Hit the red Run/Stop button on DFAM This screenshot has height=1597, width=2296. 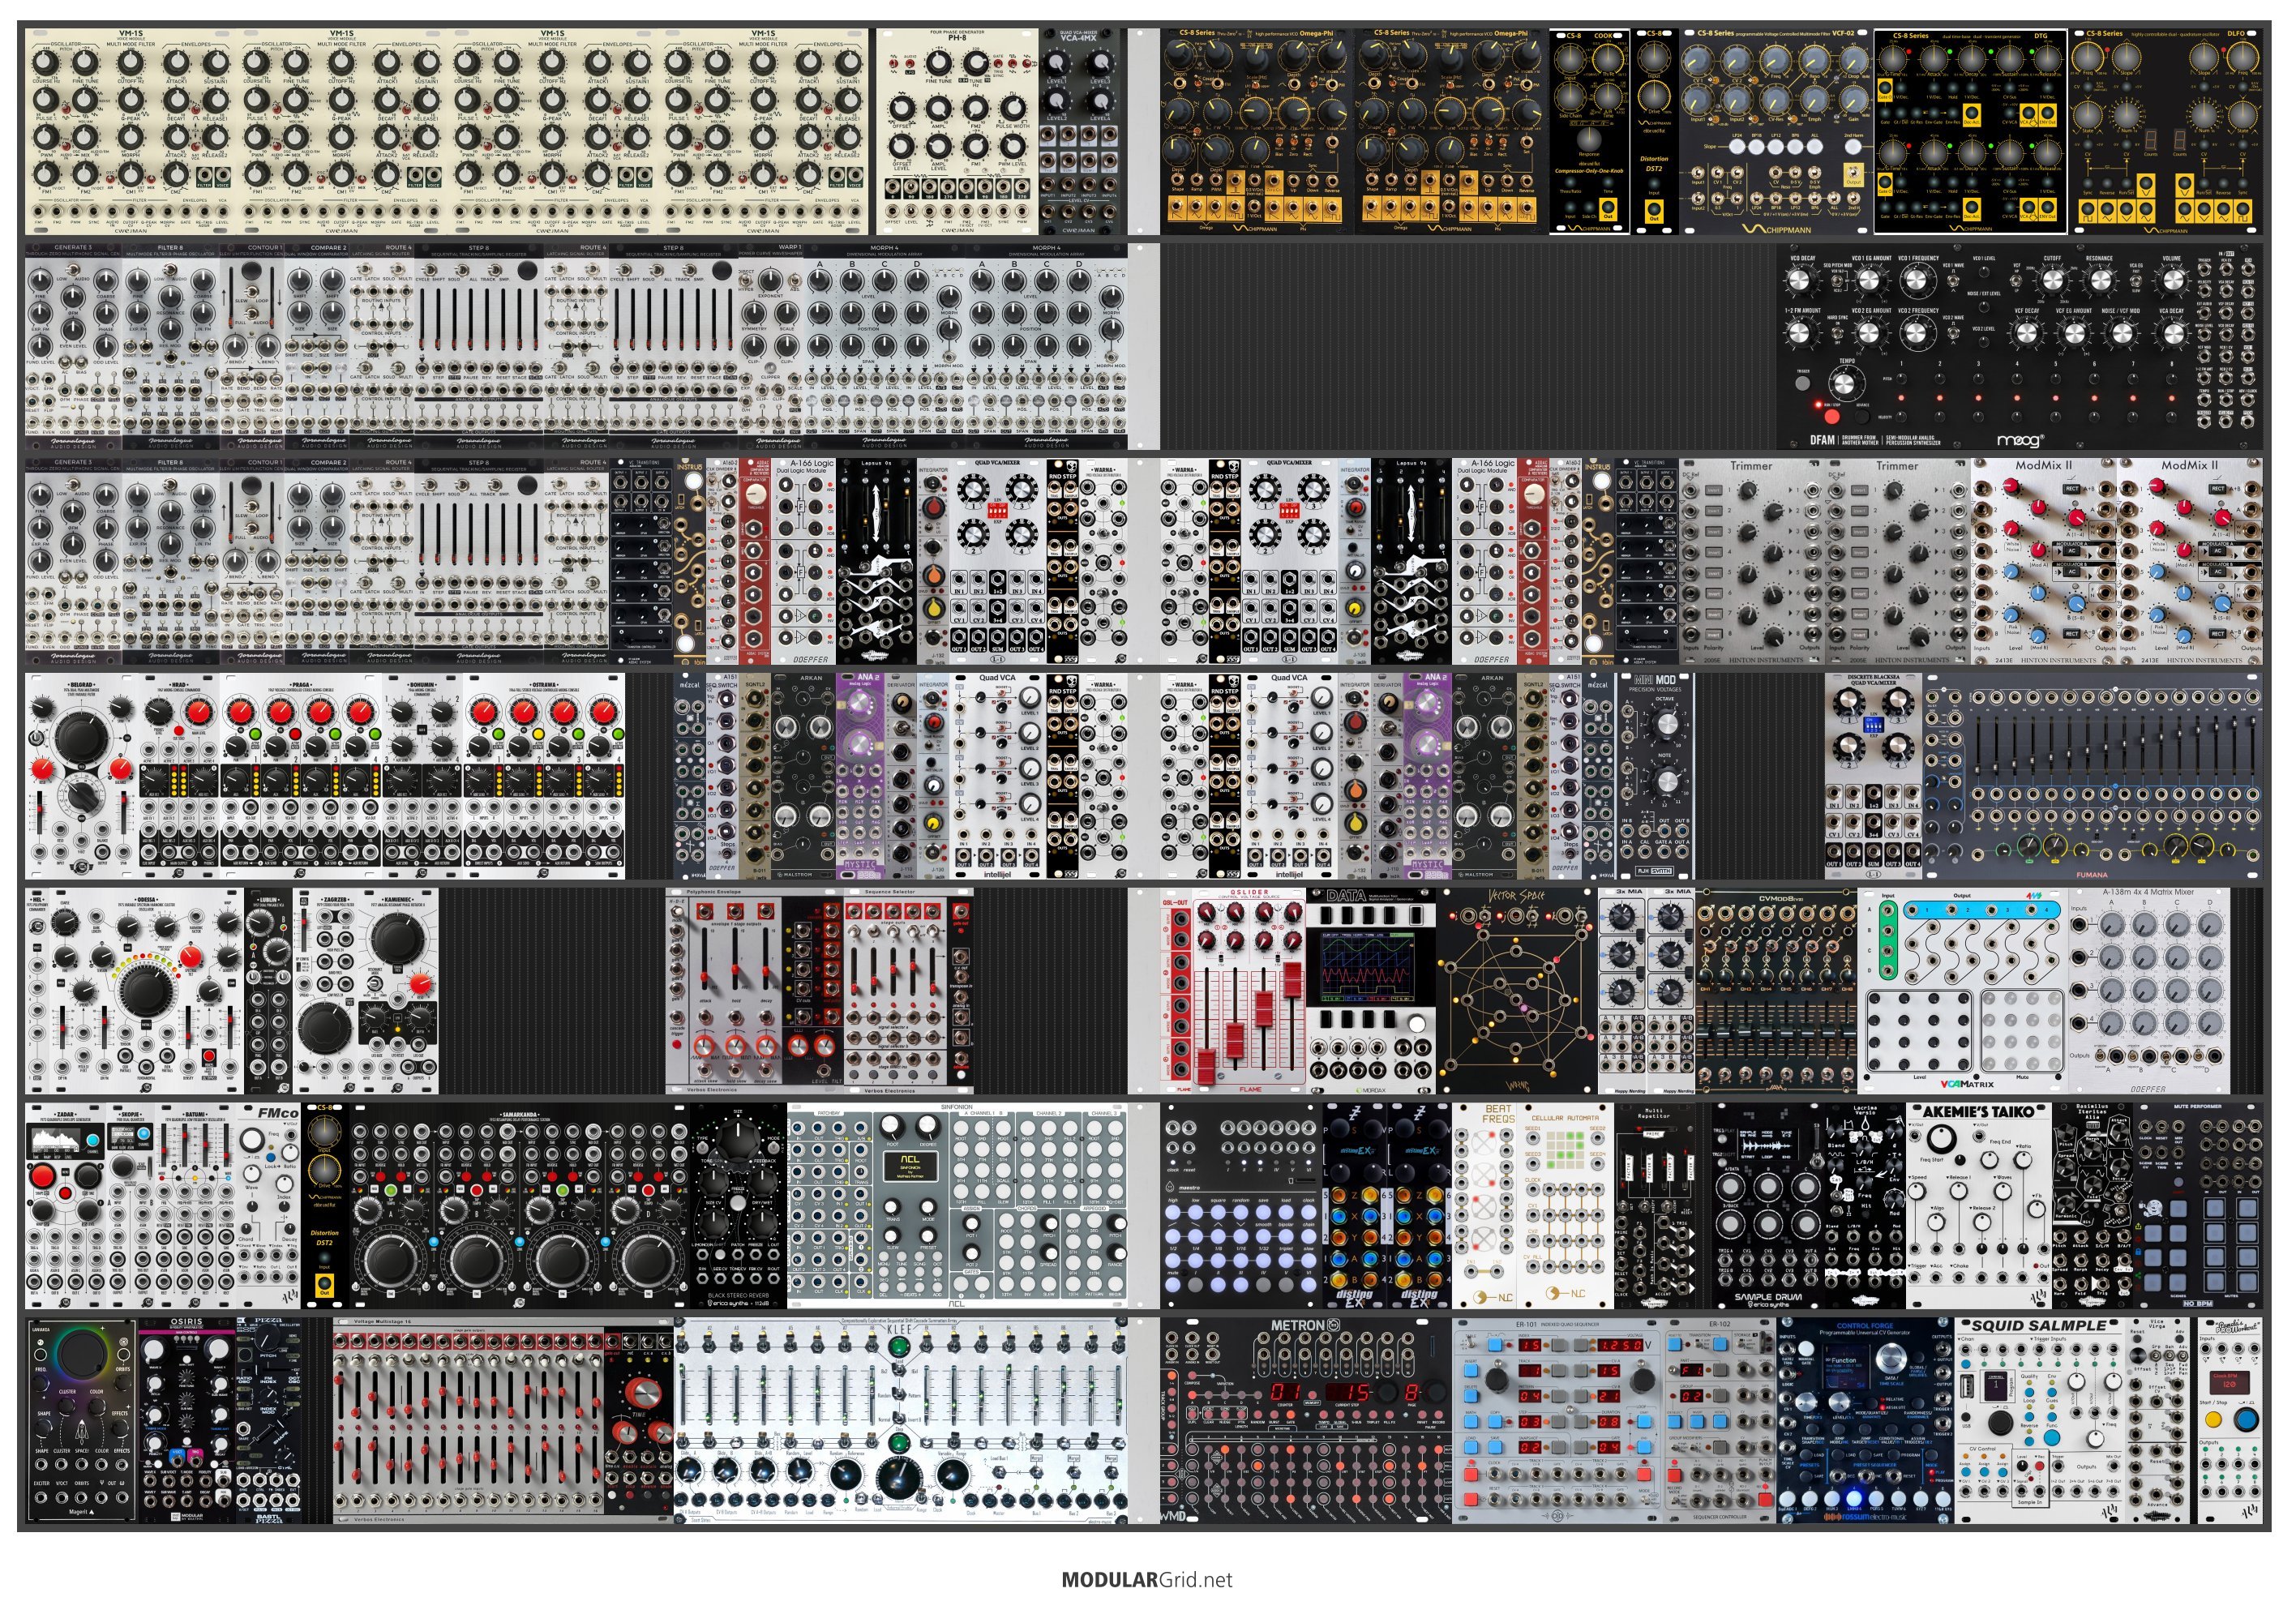tap(1832, 416)
